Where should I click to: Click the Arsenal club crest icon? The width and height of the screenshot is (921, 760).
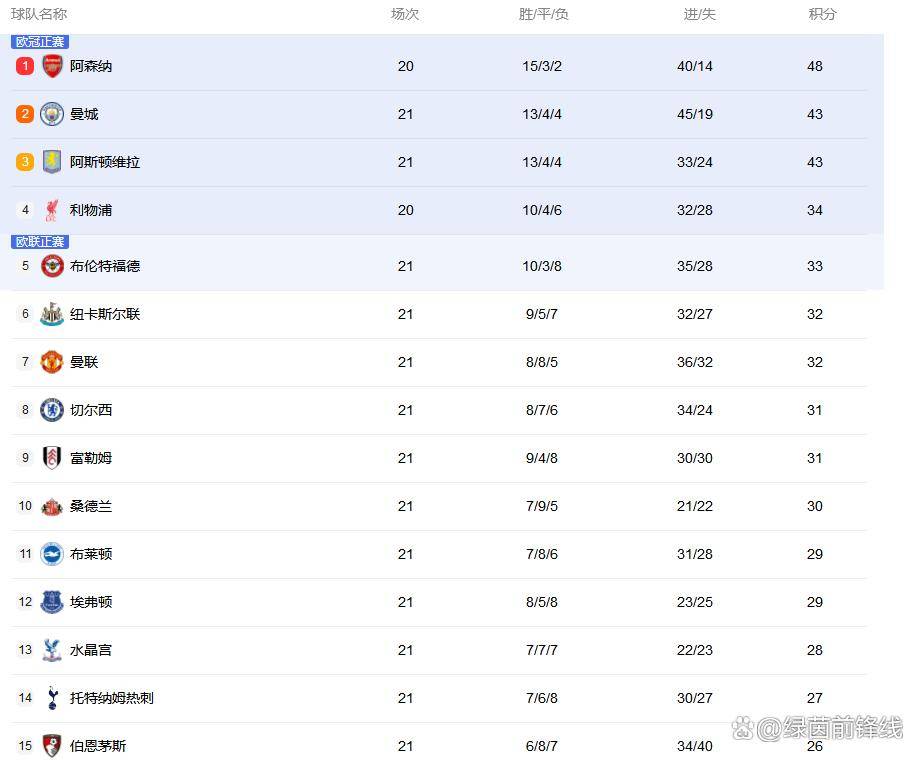(x=52, y=66)
